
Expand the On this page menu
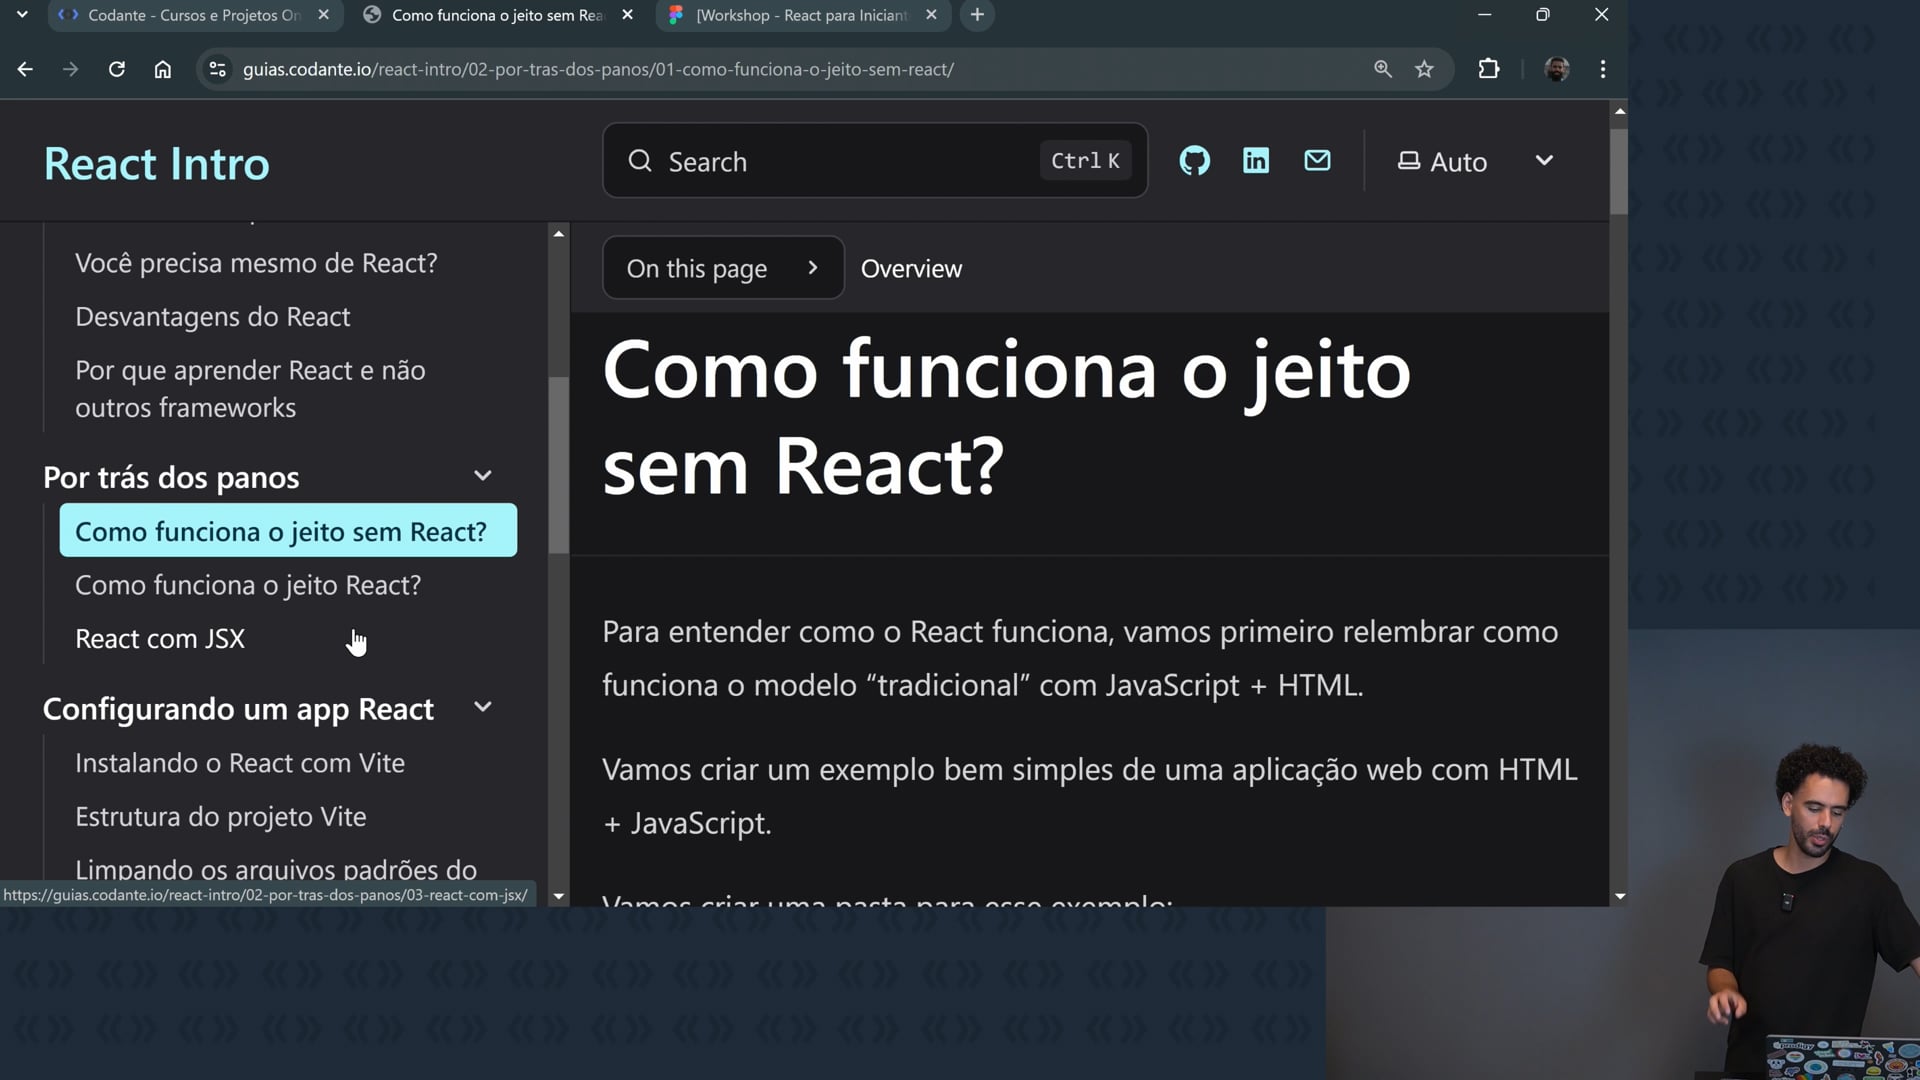(723, 268)
